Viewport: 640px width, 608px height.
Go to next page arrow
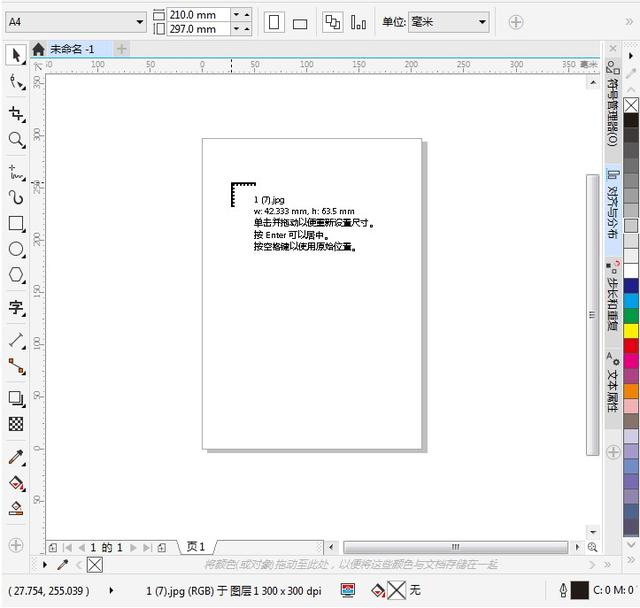(133, 548)
